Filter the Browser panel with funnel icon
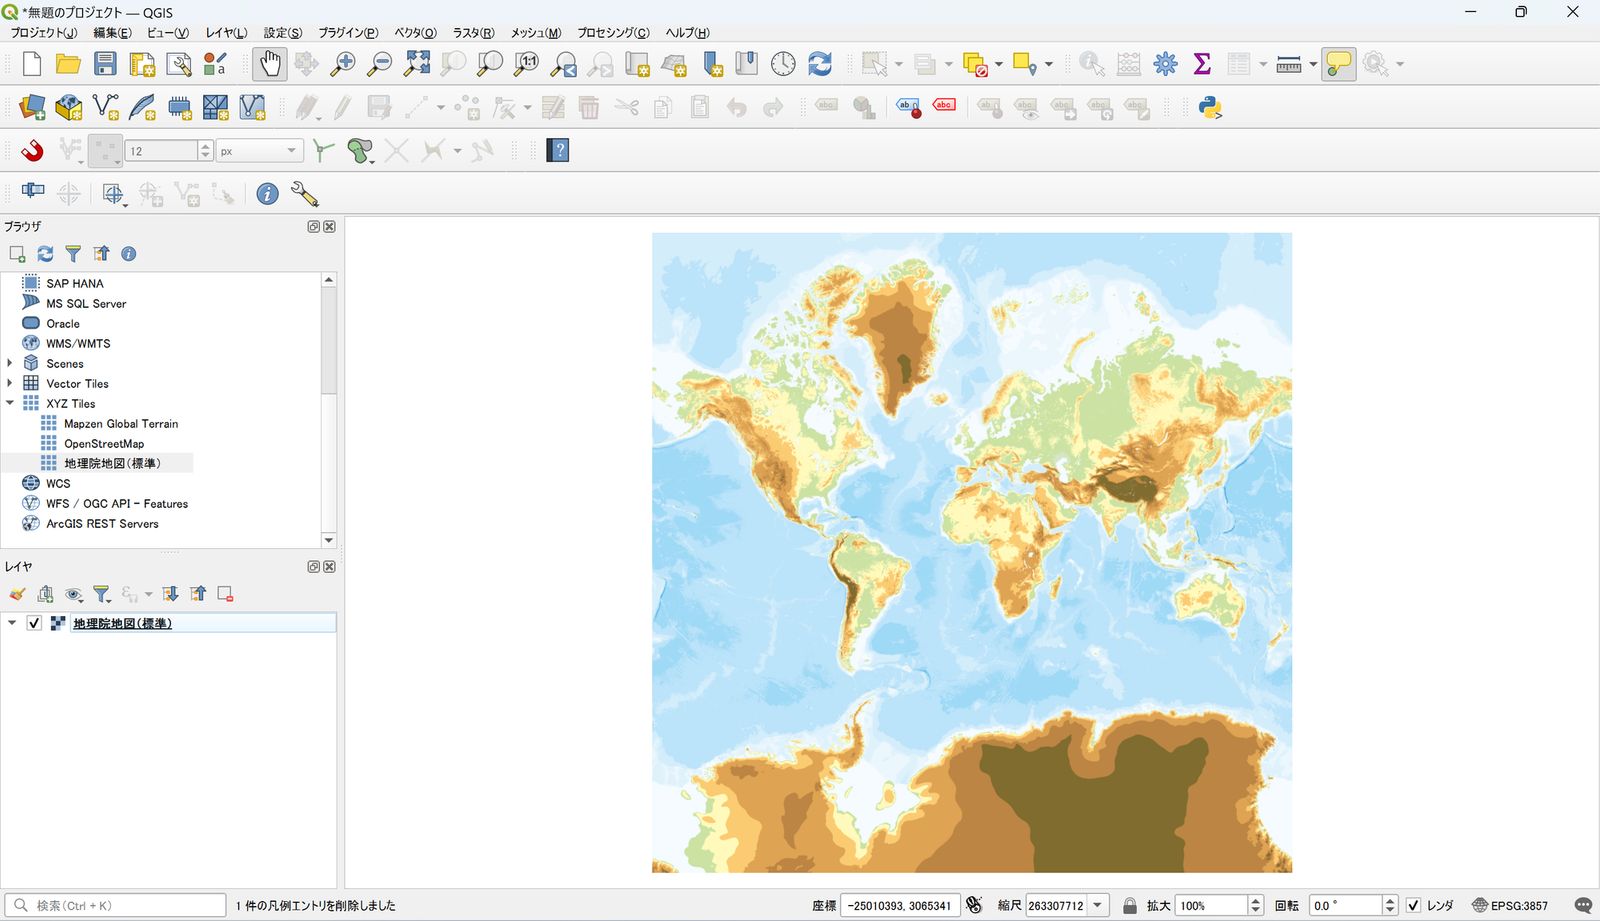Screen dimensions: 1600x921 click(x=73, y=254)
